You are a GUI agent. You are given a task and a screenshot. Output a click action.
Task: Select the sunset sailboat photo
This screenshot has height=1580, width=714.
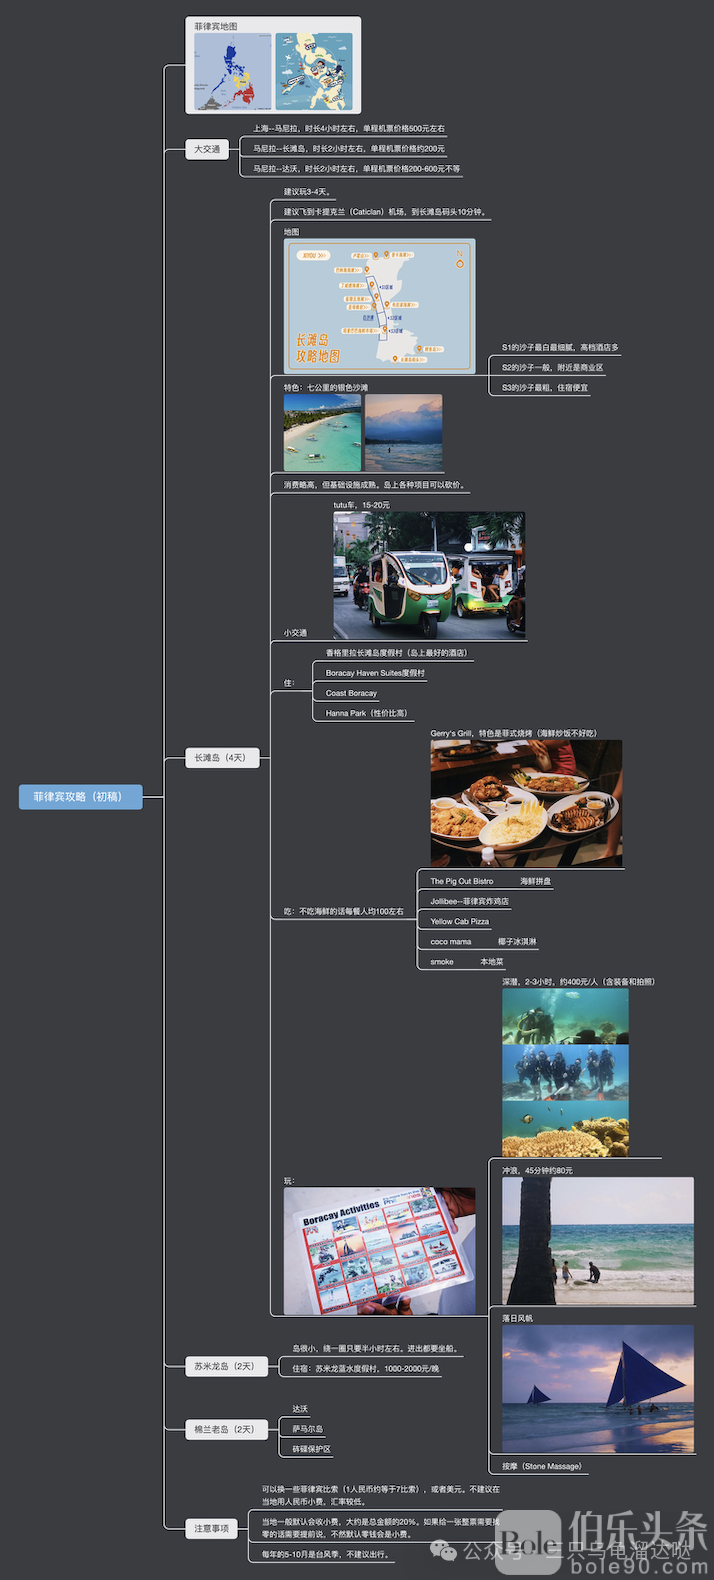click(x=597, y=1388)
